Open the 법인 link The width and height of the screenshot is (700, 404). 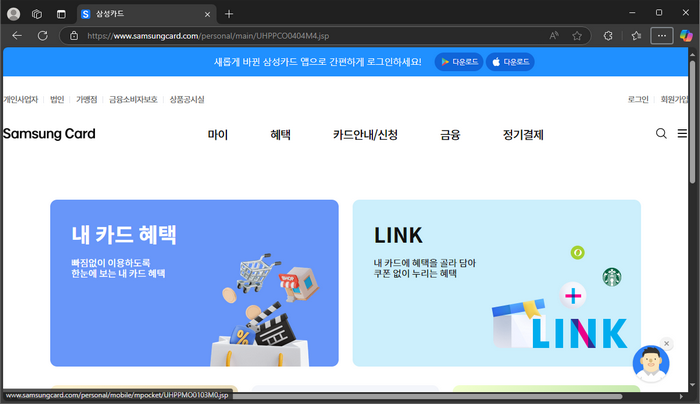point(57,100)
